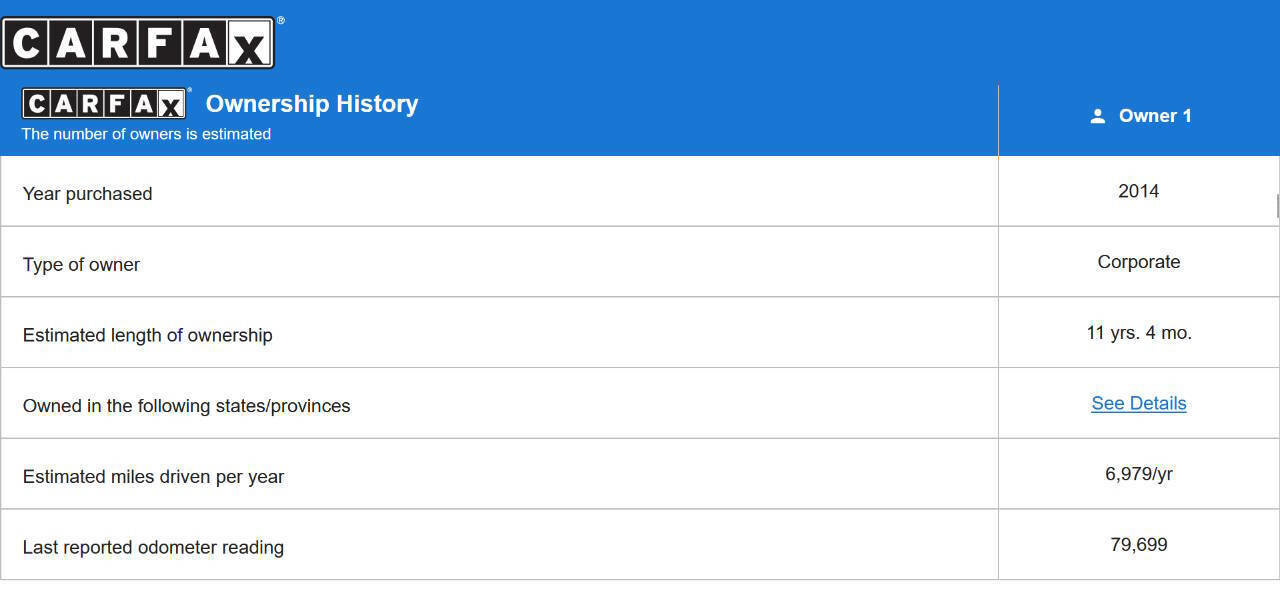Image resolution: width=1280 pixels, height=611 pixels.
Task: Select the Estimated length of ownership label
Action: coord(147,336)
